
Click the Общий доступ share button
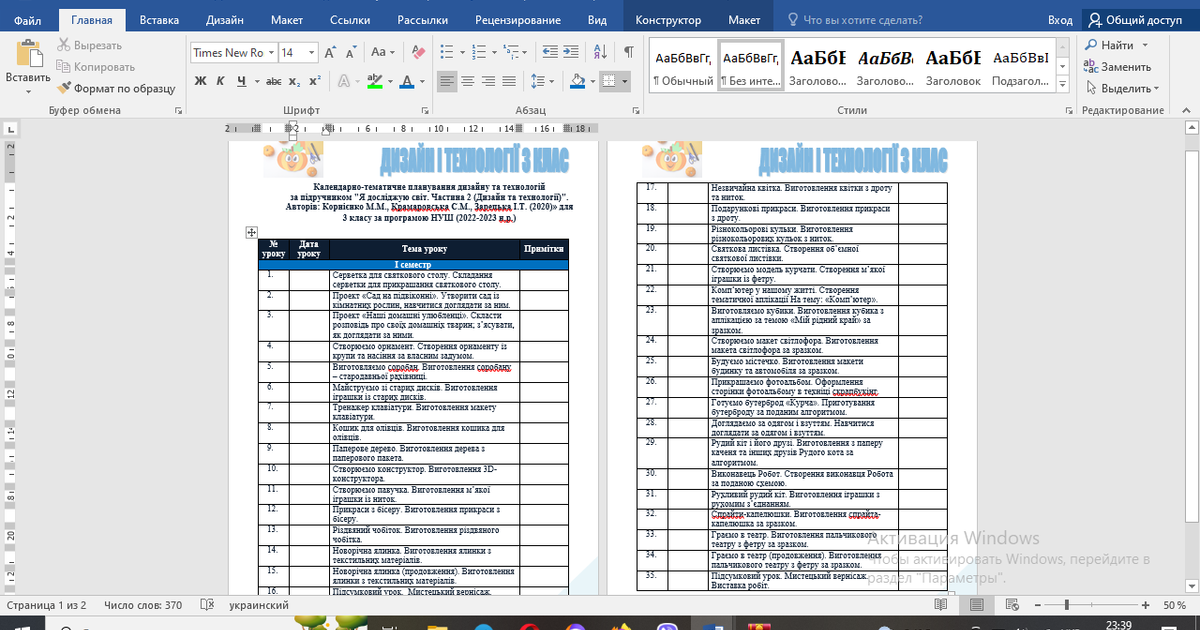point(1135,20)
